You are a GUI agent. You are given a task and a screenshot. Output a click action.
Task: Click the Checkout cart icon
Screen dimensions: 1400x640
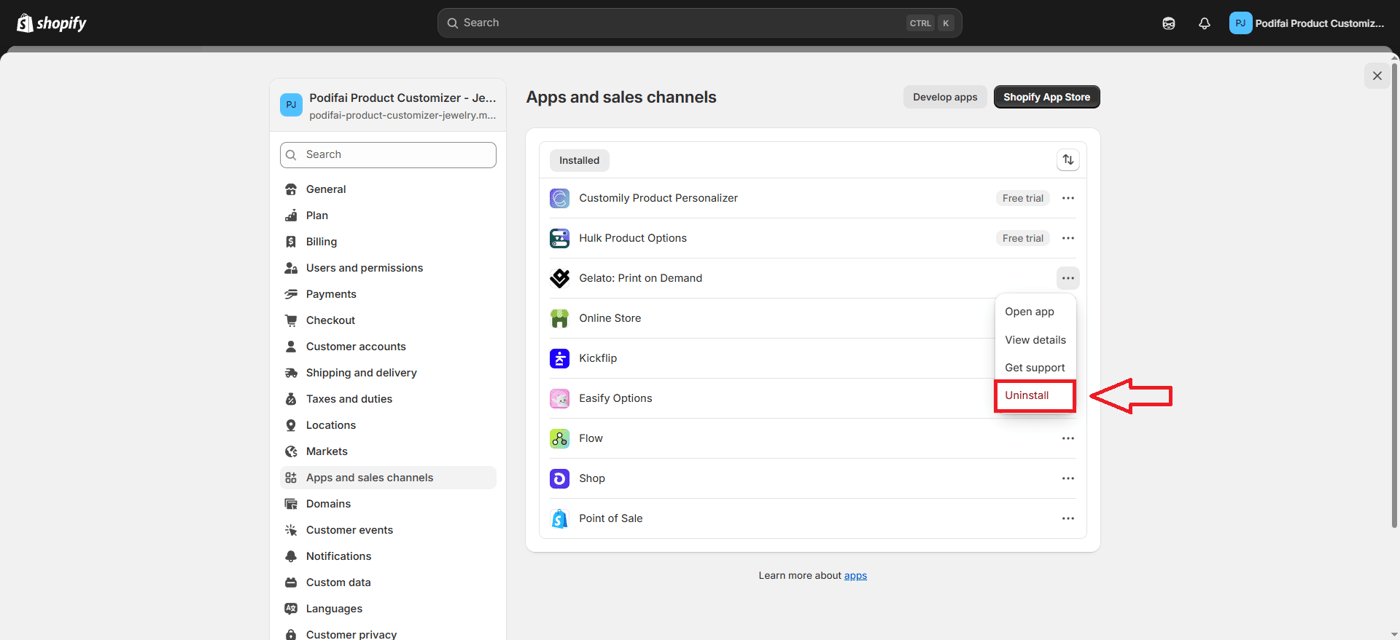click(291, 320)
